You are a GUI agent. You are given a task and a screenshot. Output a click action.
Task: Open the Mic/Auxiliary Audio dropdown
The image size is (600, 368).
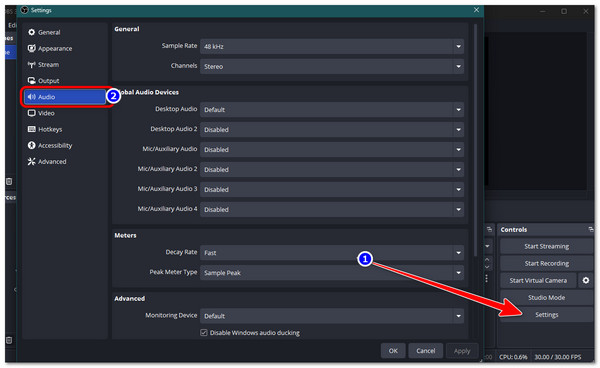point(332,150)
